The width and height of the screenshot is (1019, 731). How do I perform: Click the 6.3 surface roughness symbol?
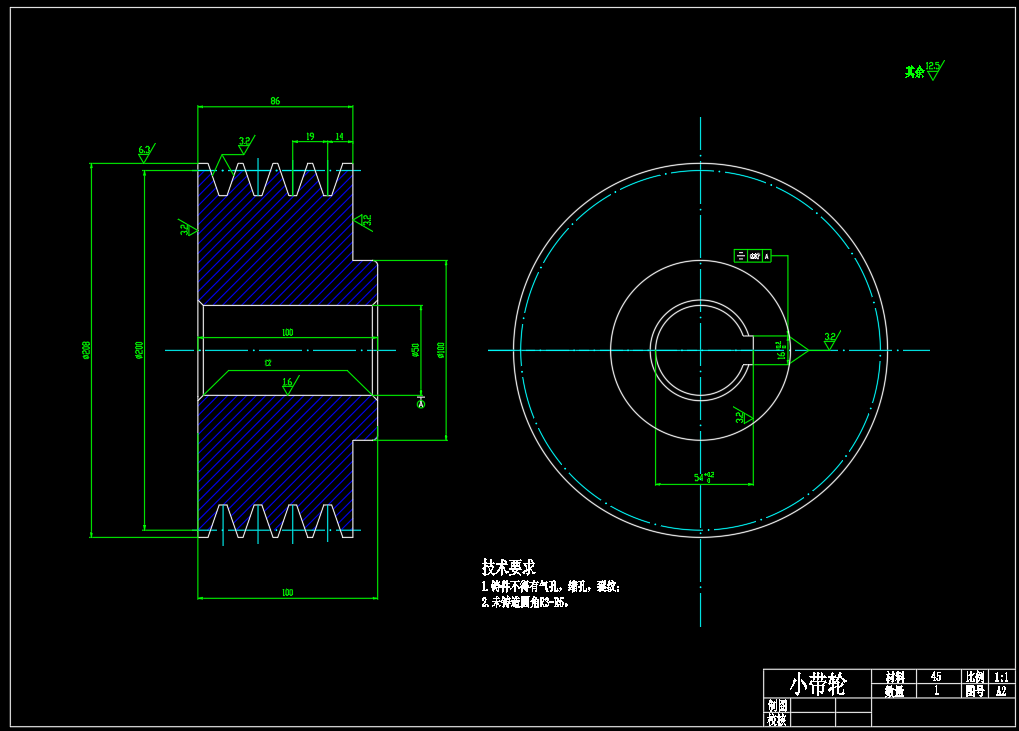144,153
